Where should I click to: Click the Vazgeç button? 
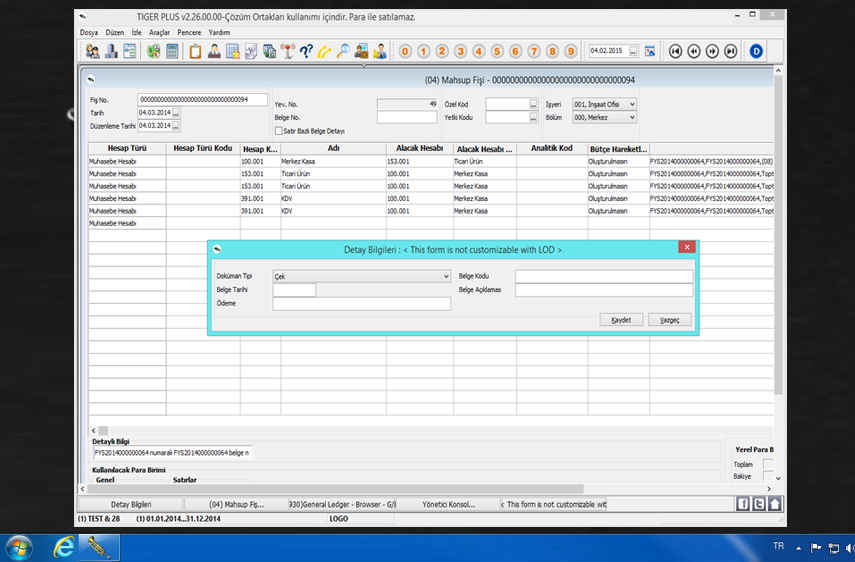670,319
